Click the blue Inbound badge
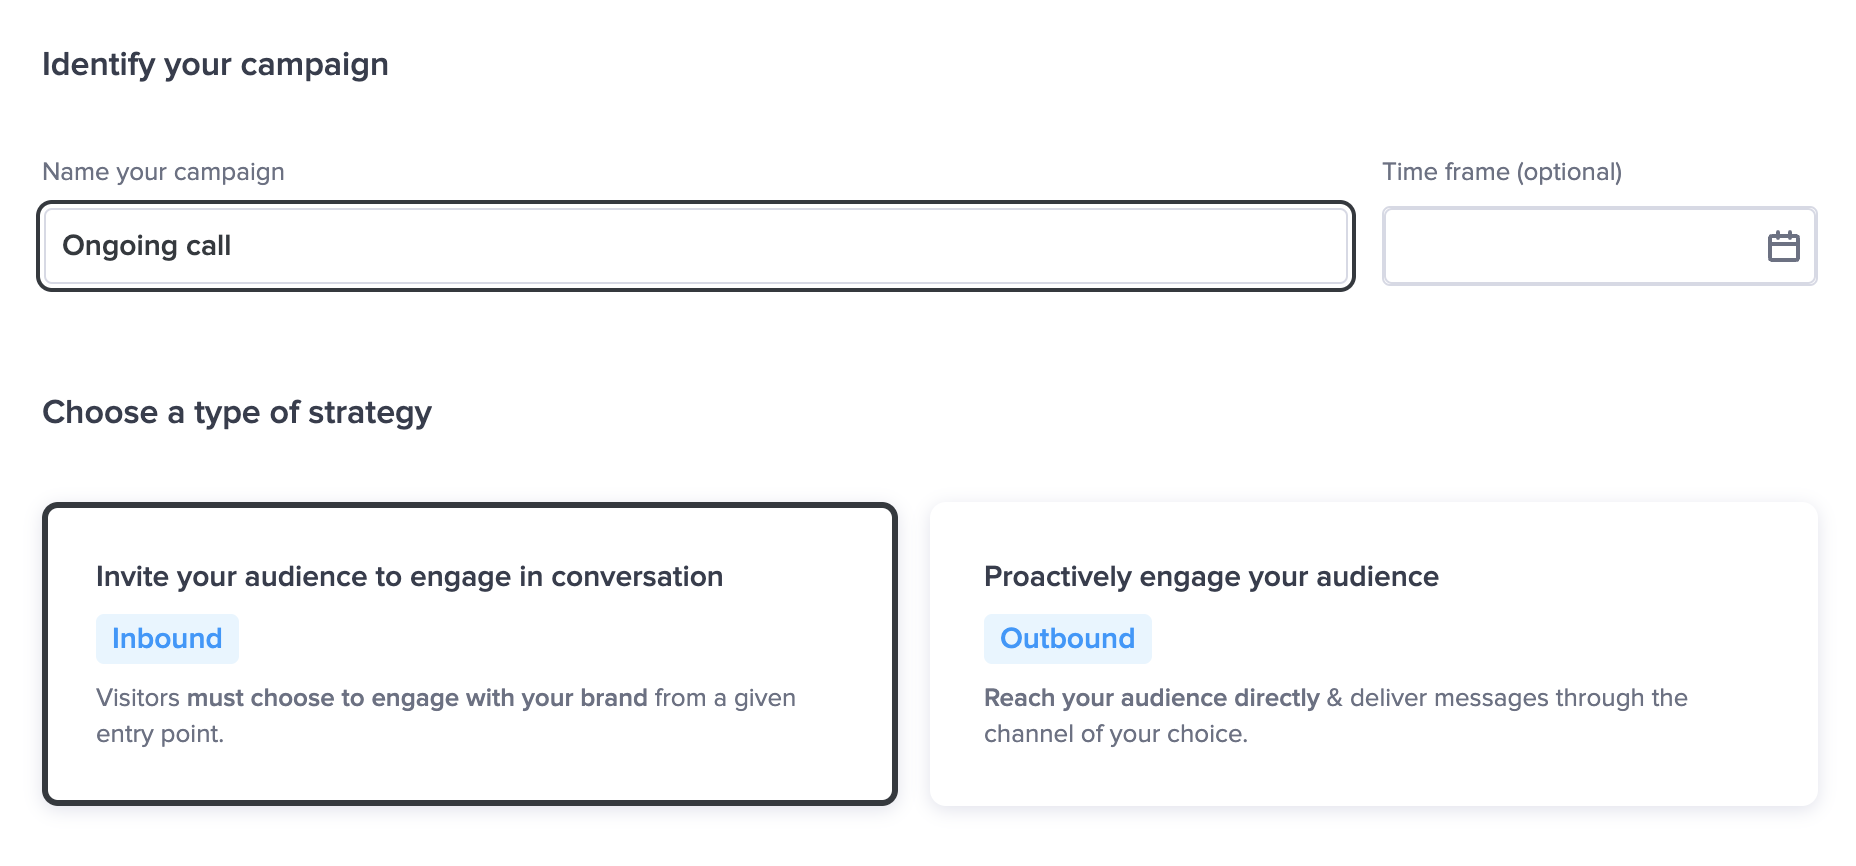This screenshot has height=866, width=1856. (167, 639)
